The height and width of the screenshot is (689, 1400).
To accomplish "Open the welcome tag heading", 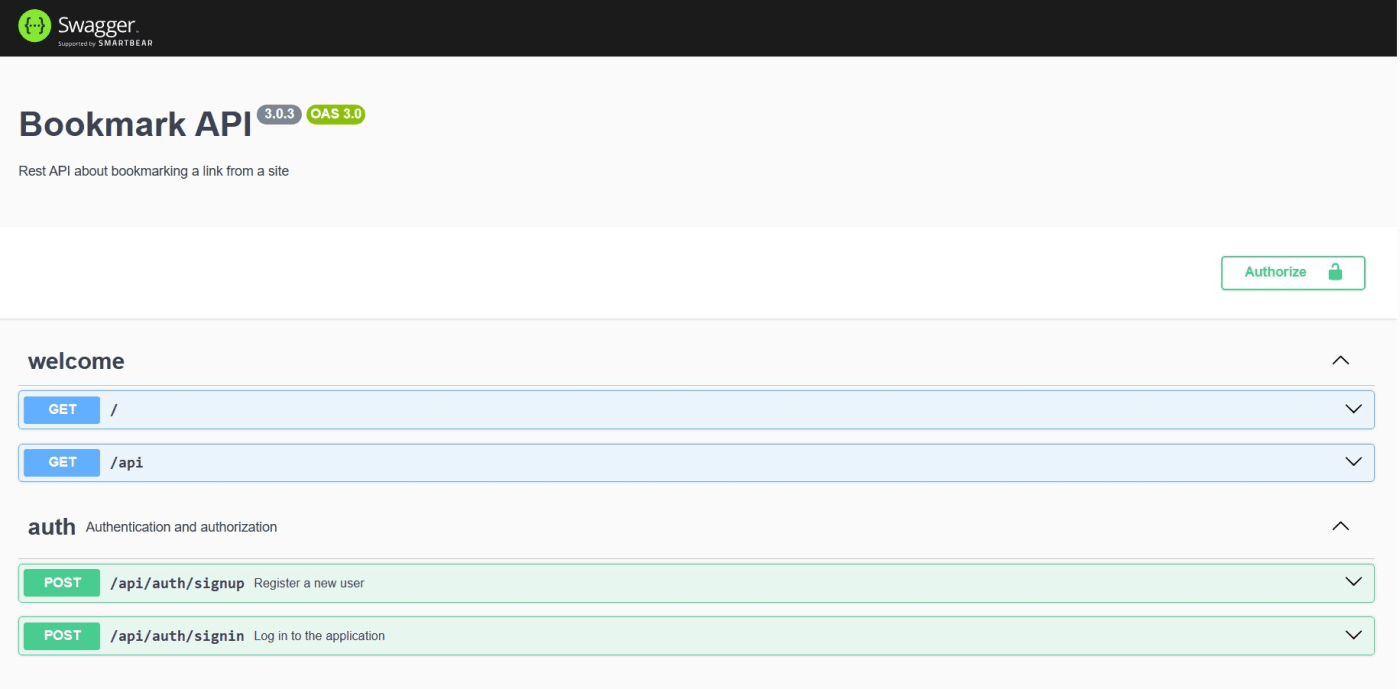I will pos(76,361).
